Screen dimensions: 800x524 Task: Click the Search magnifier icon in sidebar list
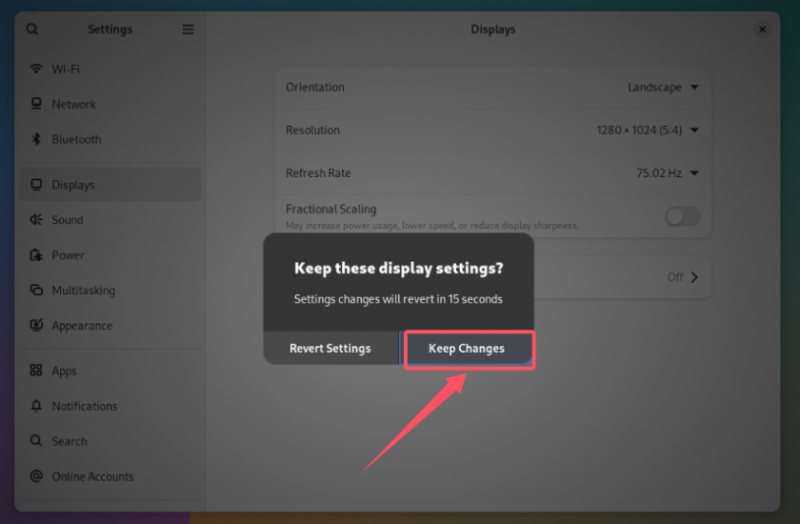[x=36, y=440]
